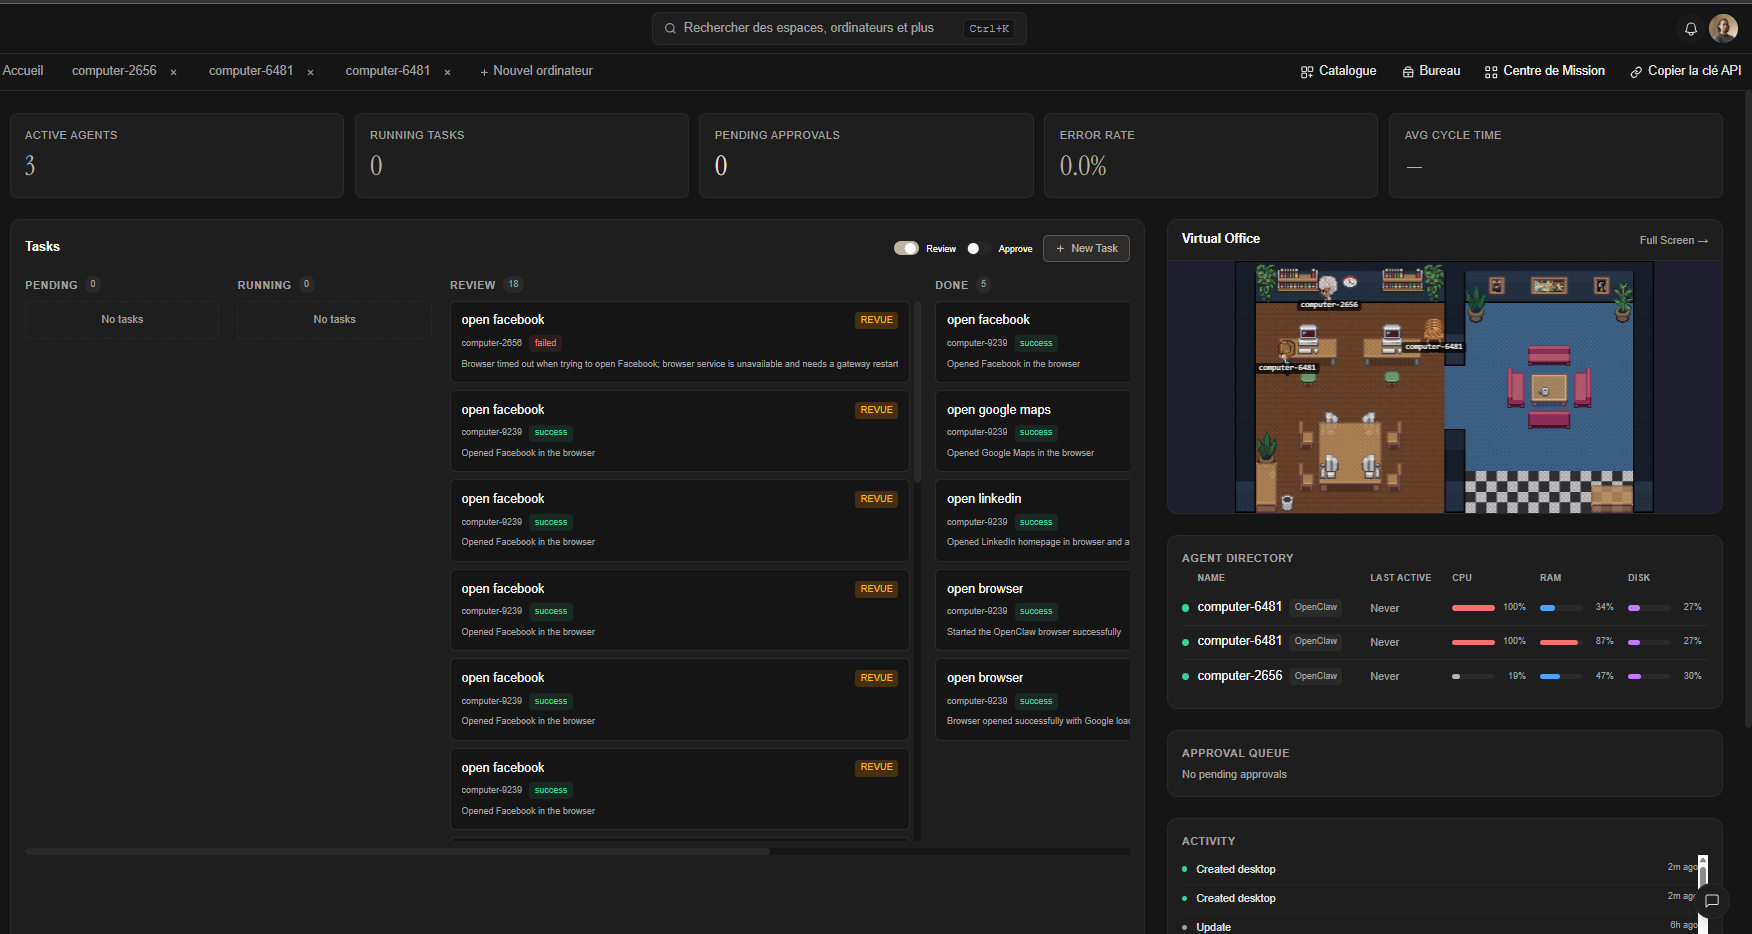Close the computer-2656 tab
The width and height of the screenshot is (1752, 934).
(x=174, y=72)
